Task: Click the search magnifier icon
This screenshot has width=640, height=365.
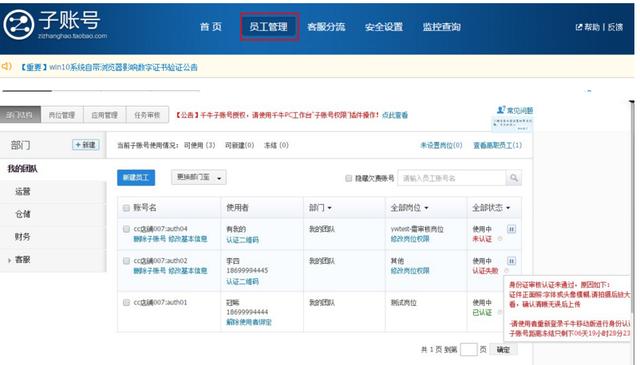Action: coord(514,178)
